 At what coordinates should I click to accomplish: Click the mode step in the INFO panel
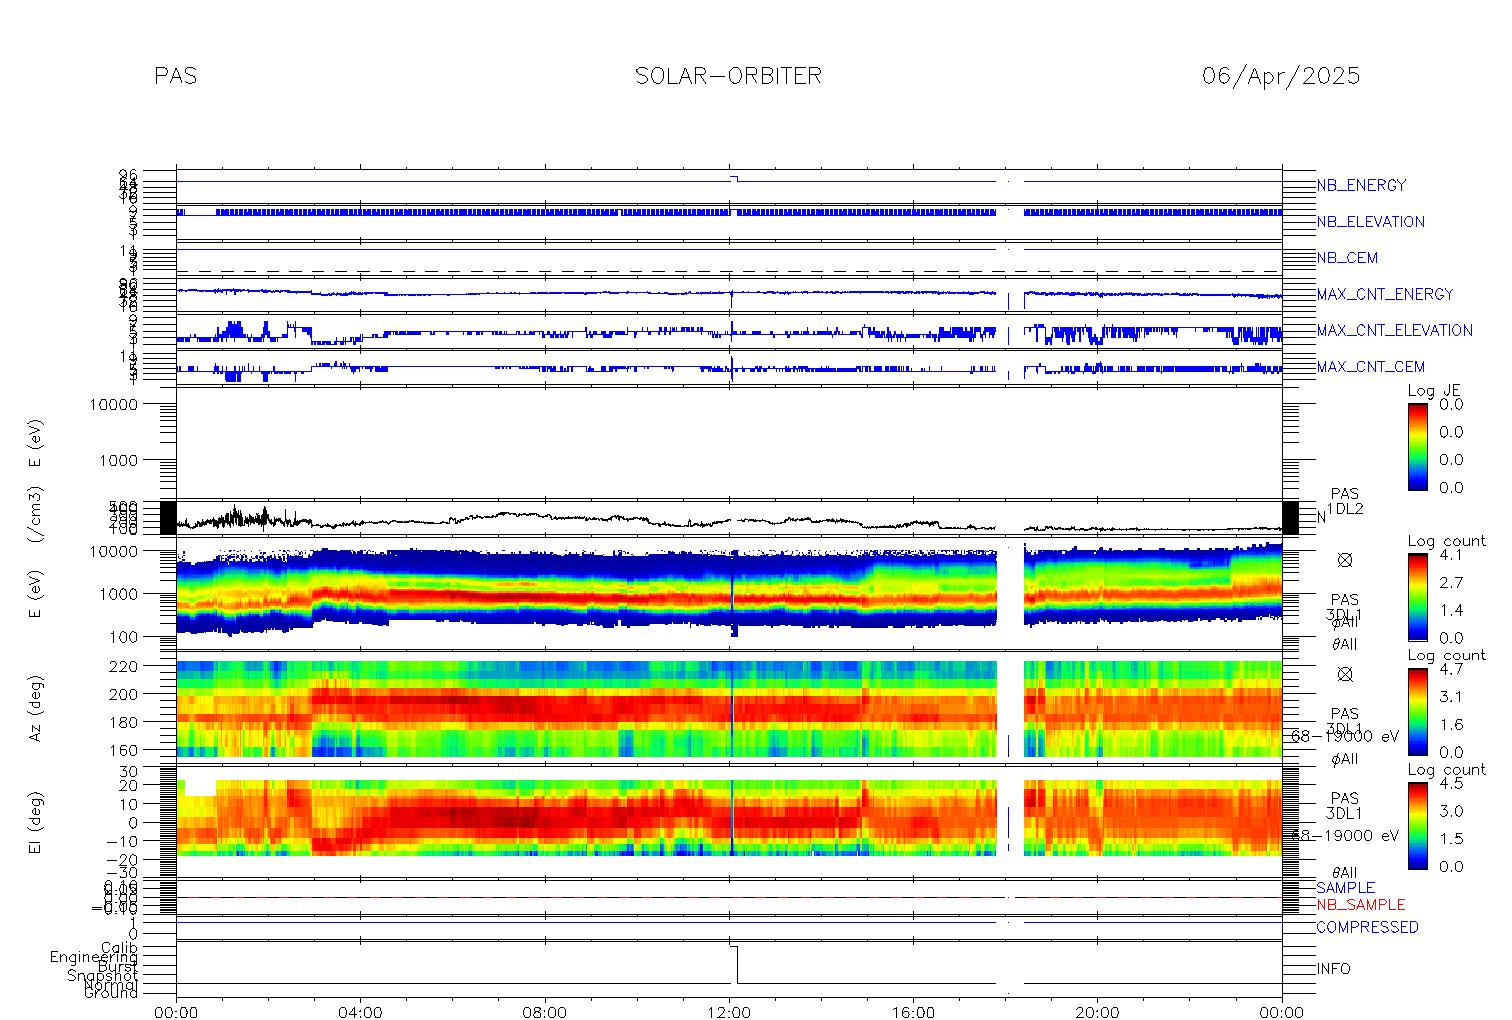coord(736,964)
